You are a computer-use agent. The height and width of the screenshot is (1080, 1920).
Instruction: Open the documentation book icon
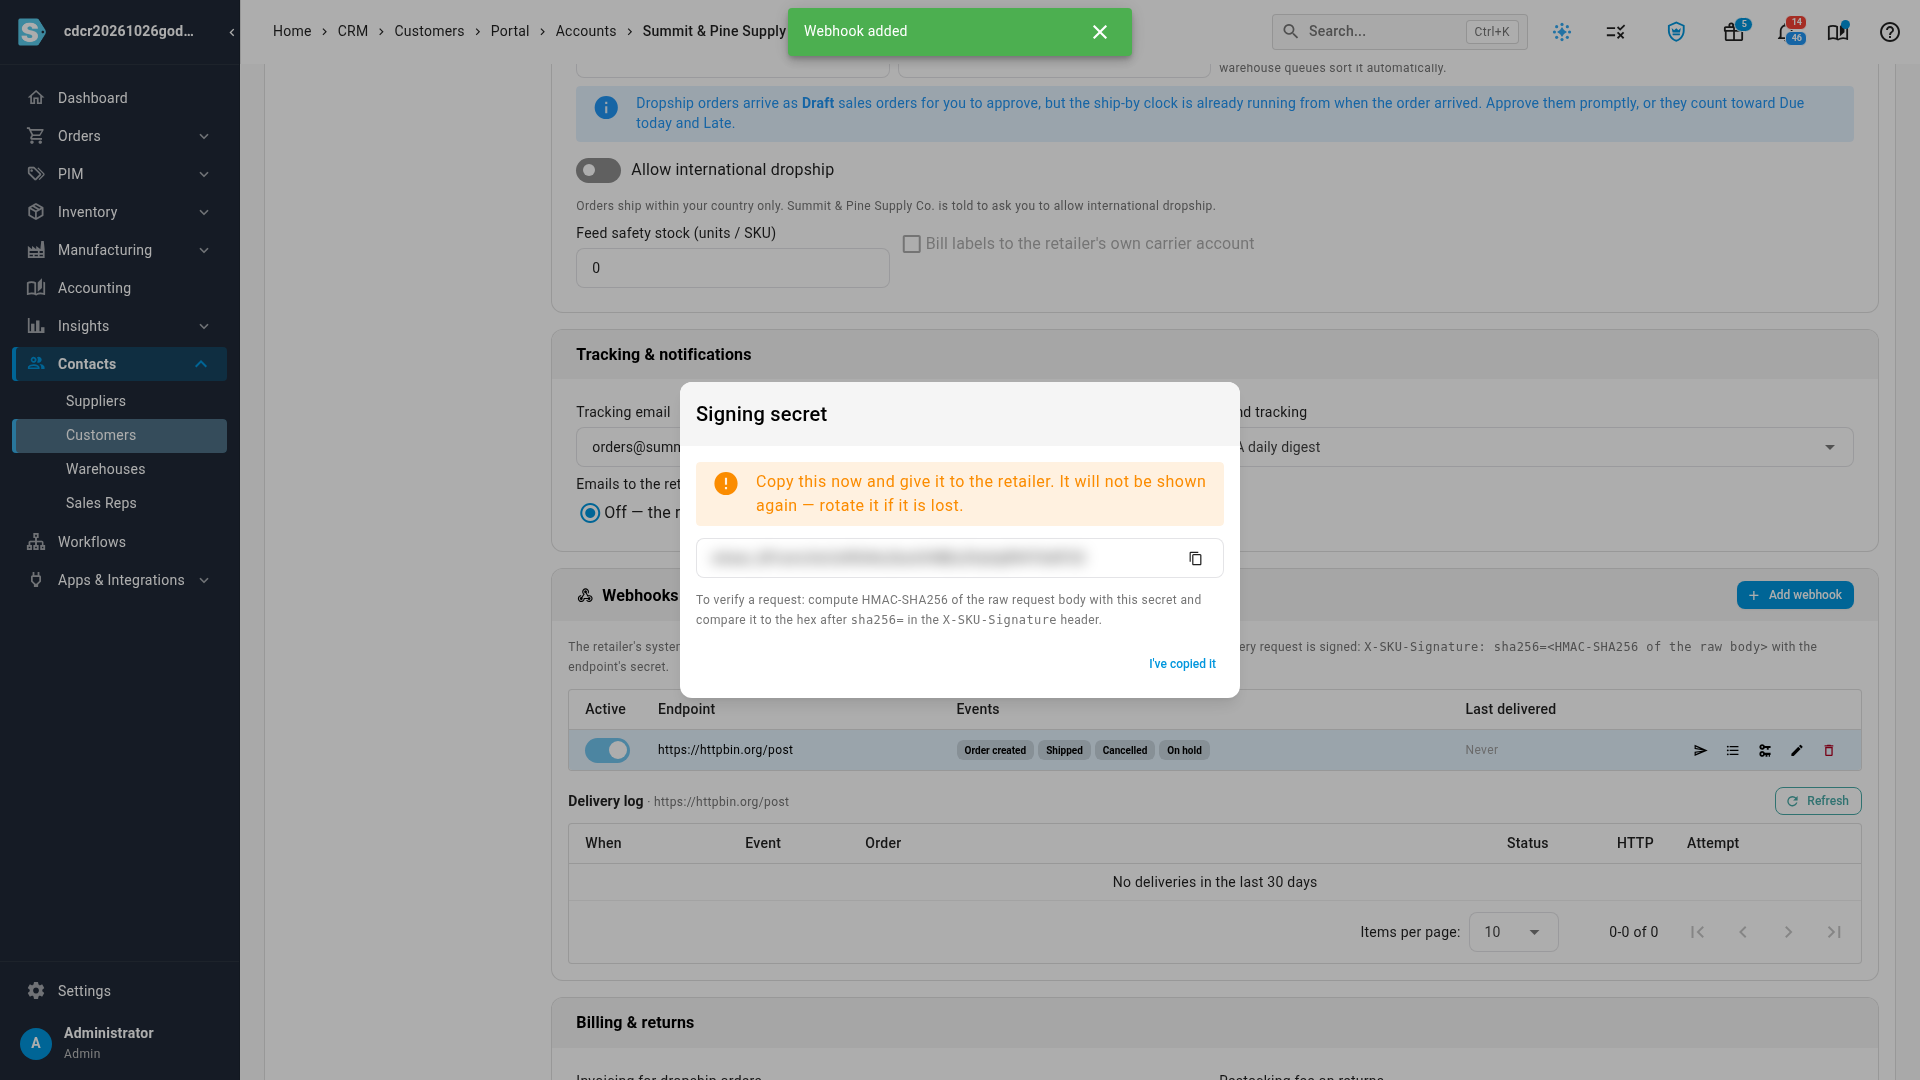(x=1838, y=32)
